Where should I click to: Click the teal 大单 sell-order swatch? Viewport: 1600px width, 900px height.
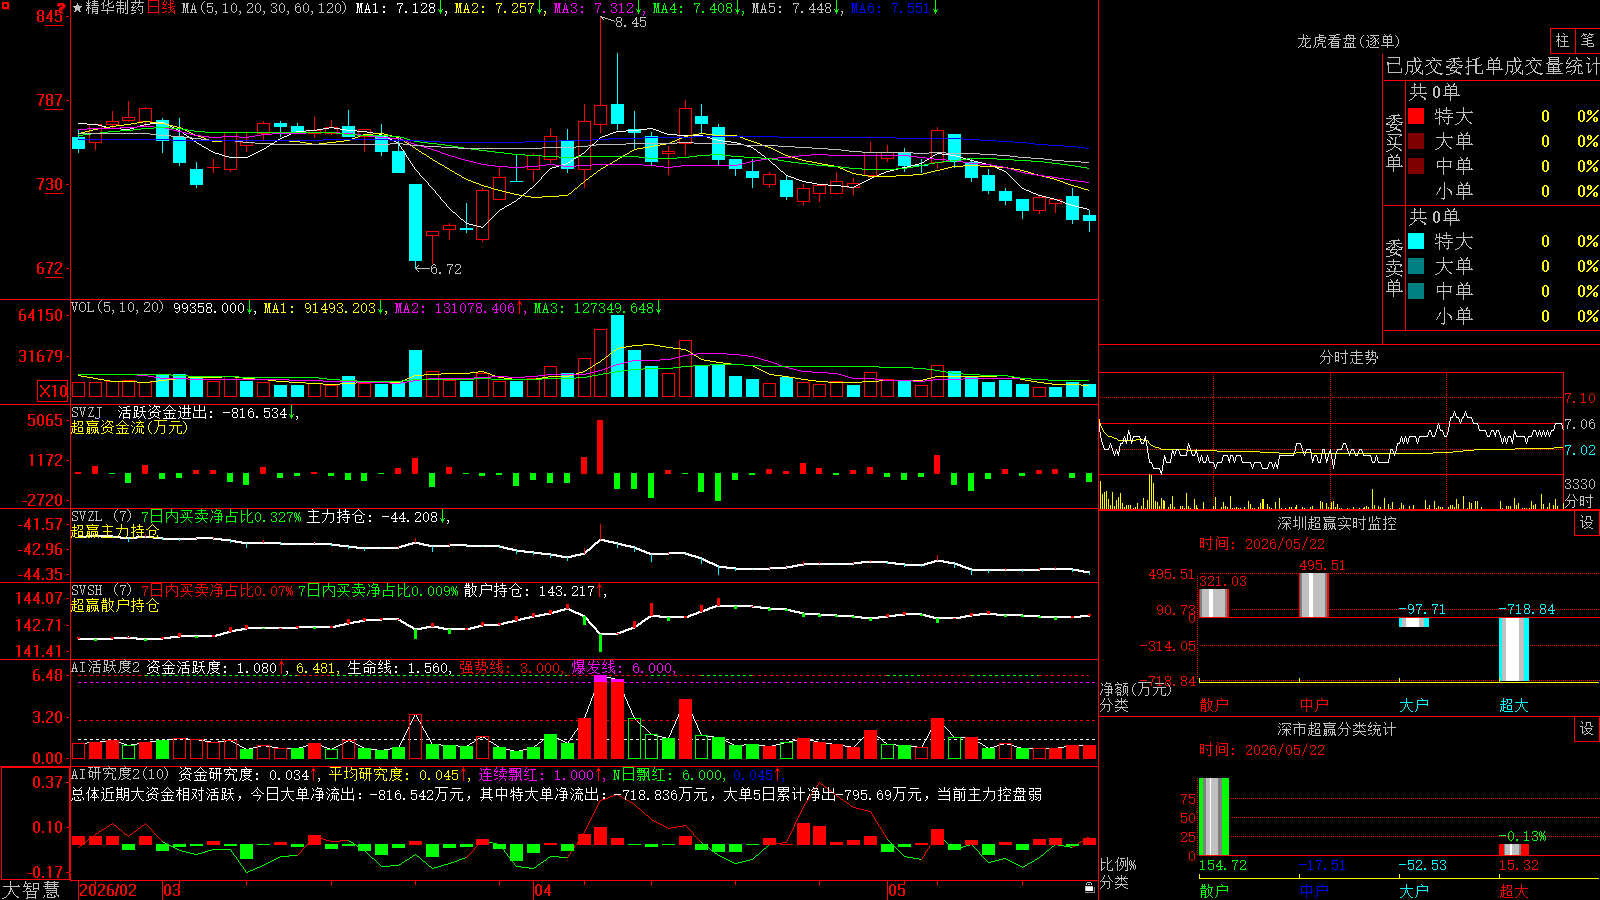[x=1416, y=266]
